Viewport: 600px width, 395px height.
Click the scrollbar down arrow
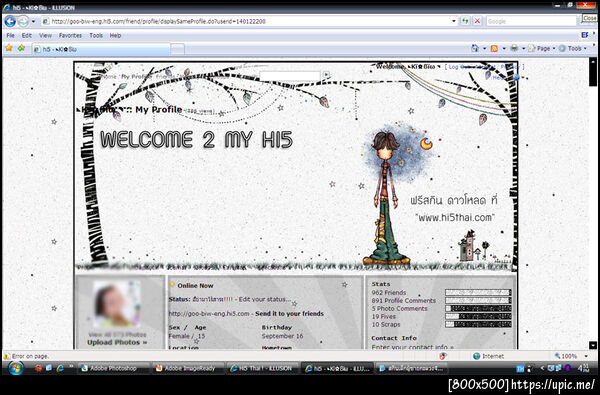(593, 345)
